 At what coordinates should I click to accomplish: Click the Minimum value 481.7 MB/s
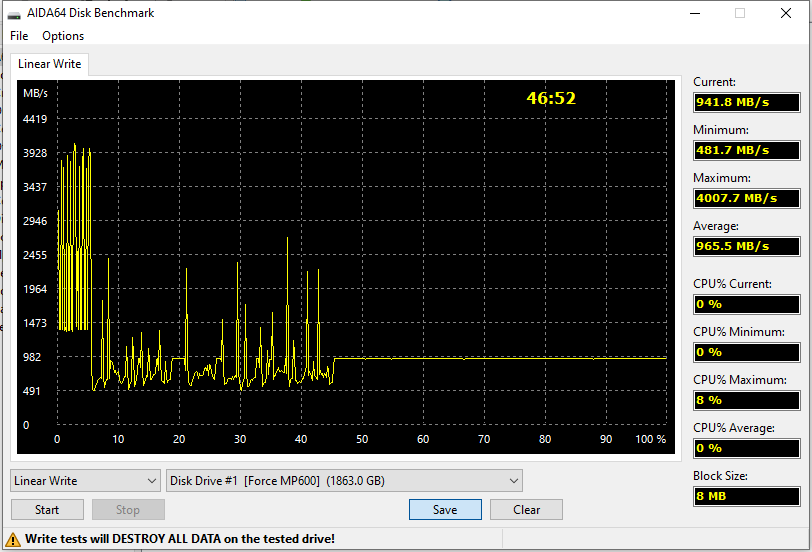click(x=747, y=150)
